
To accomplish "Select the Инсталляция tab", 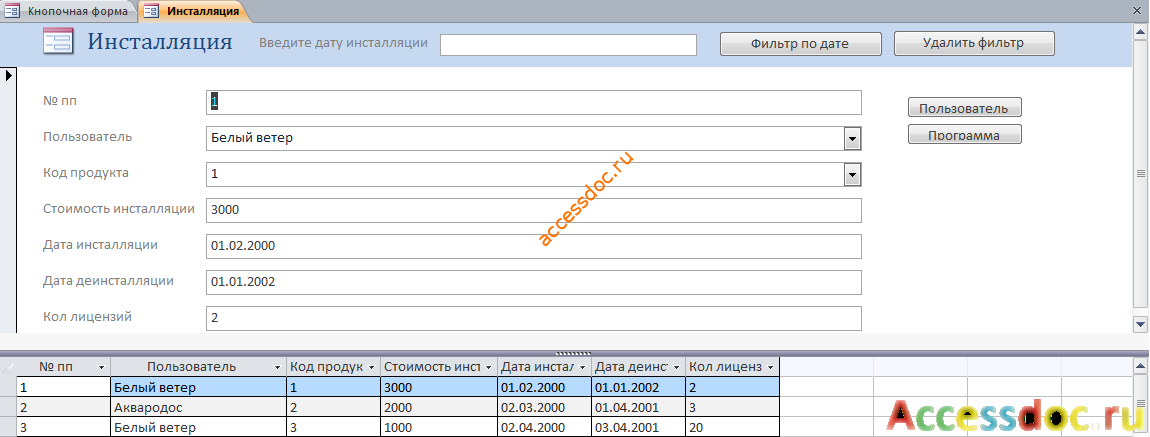I will click(194, 11).
